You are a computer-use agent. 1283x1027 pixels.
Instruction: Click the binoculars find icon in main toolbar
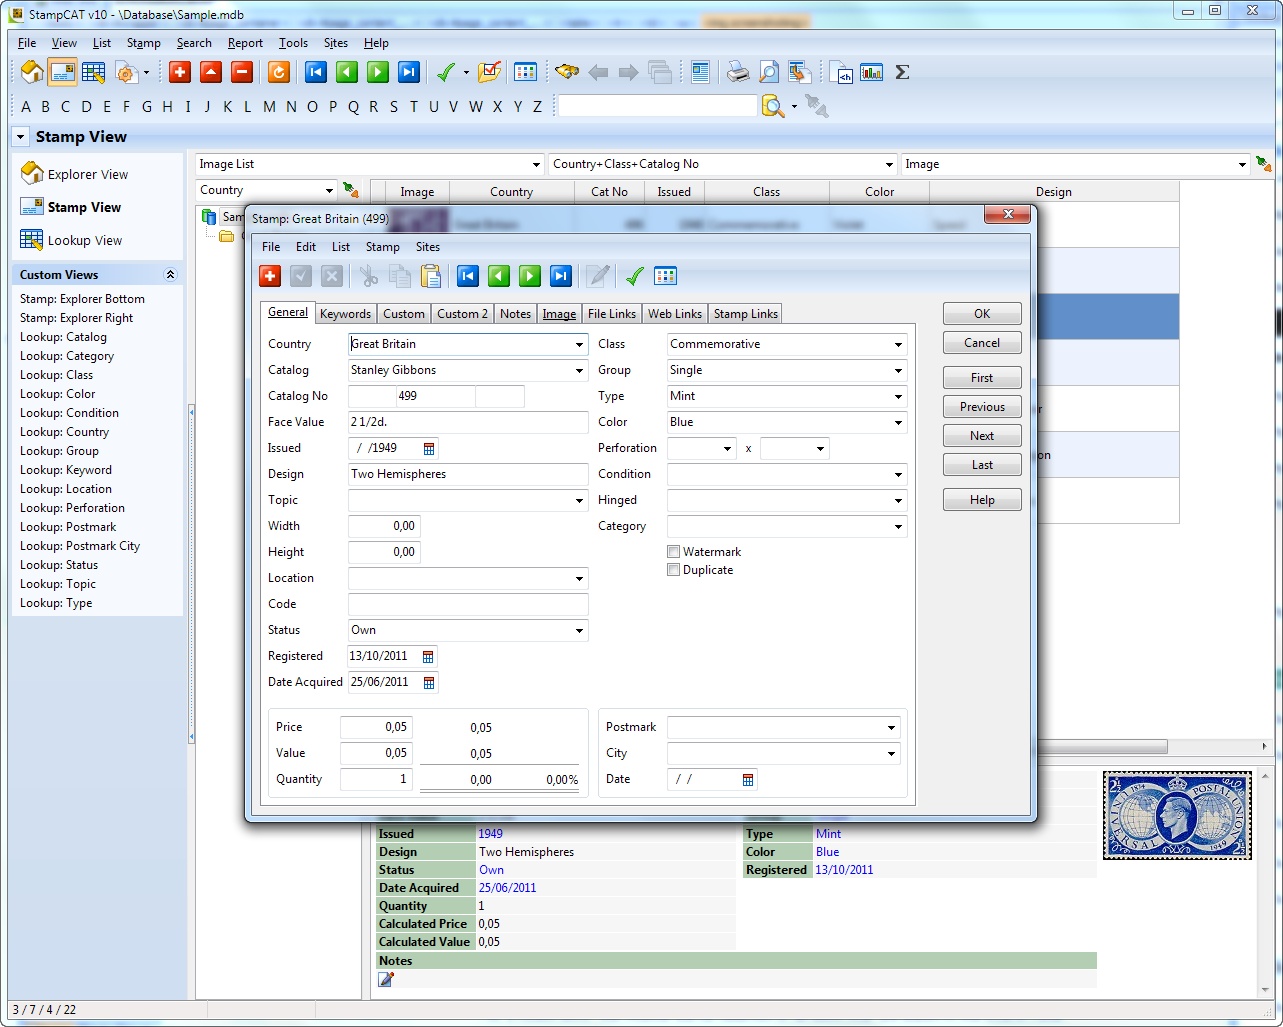567,72
